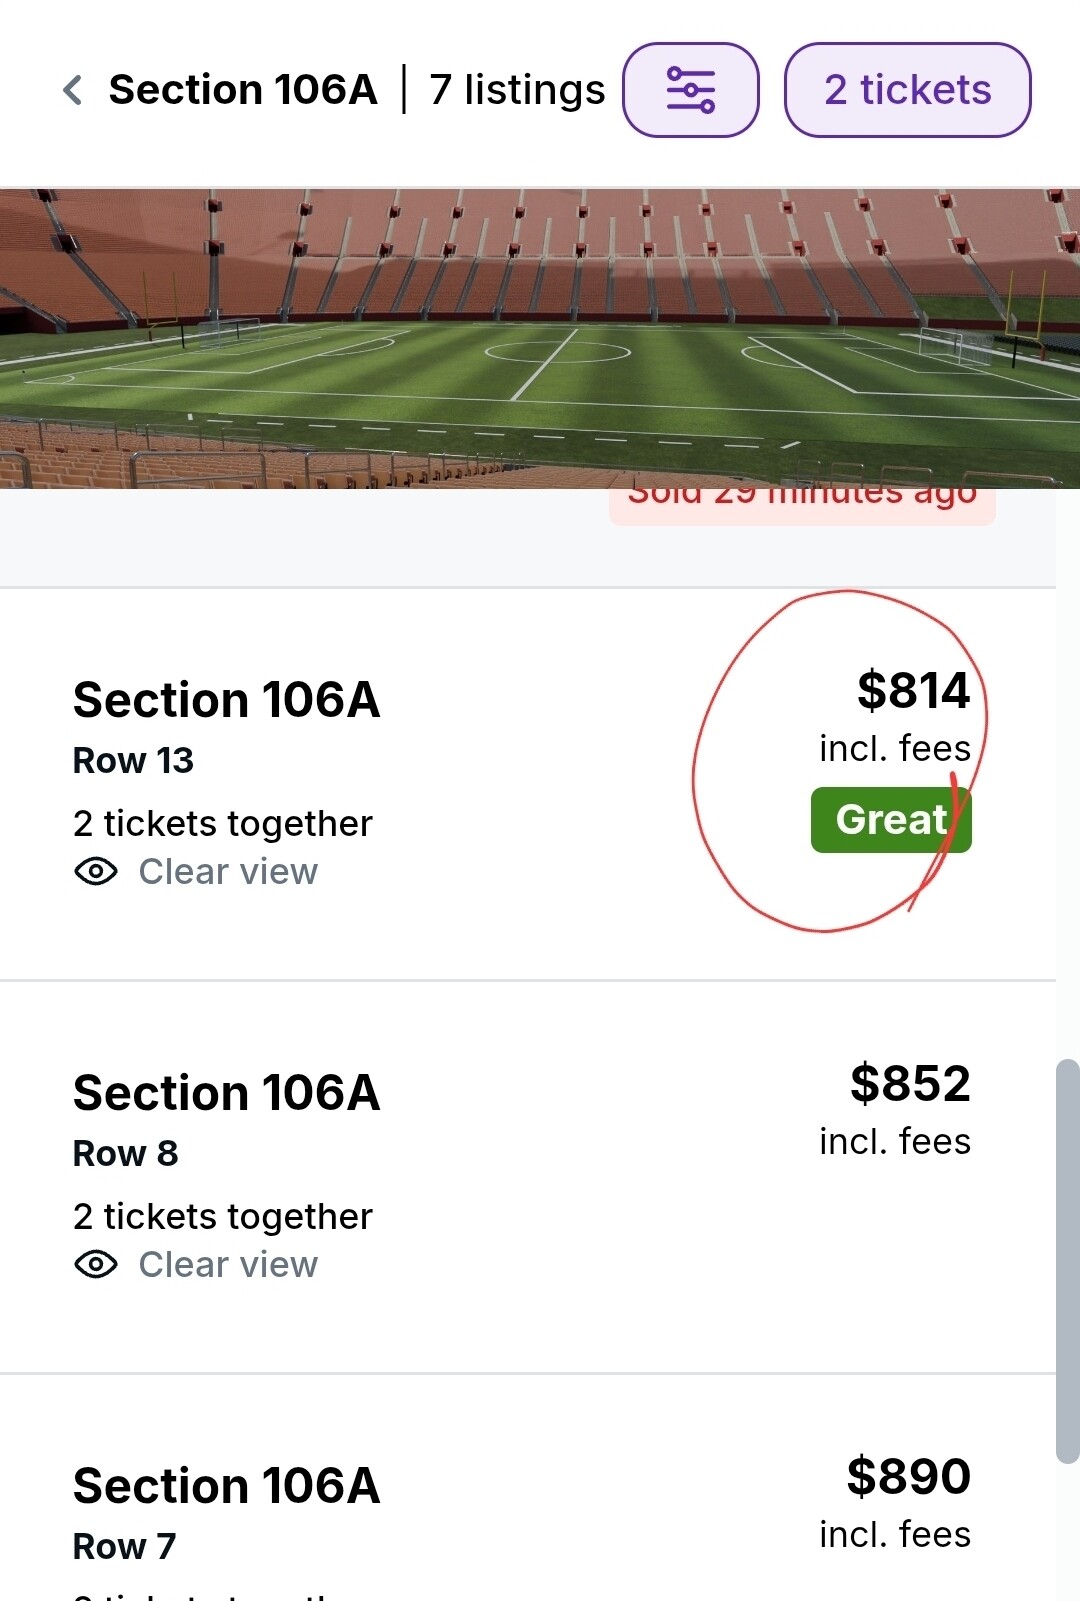Tap the Section 106A header title
The image size is (1080, 1601).
[243, 90]
